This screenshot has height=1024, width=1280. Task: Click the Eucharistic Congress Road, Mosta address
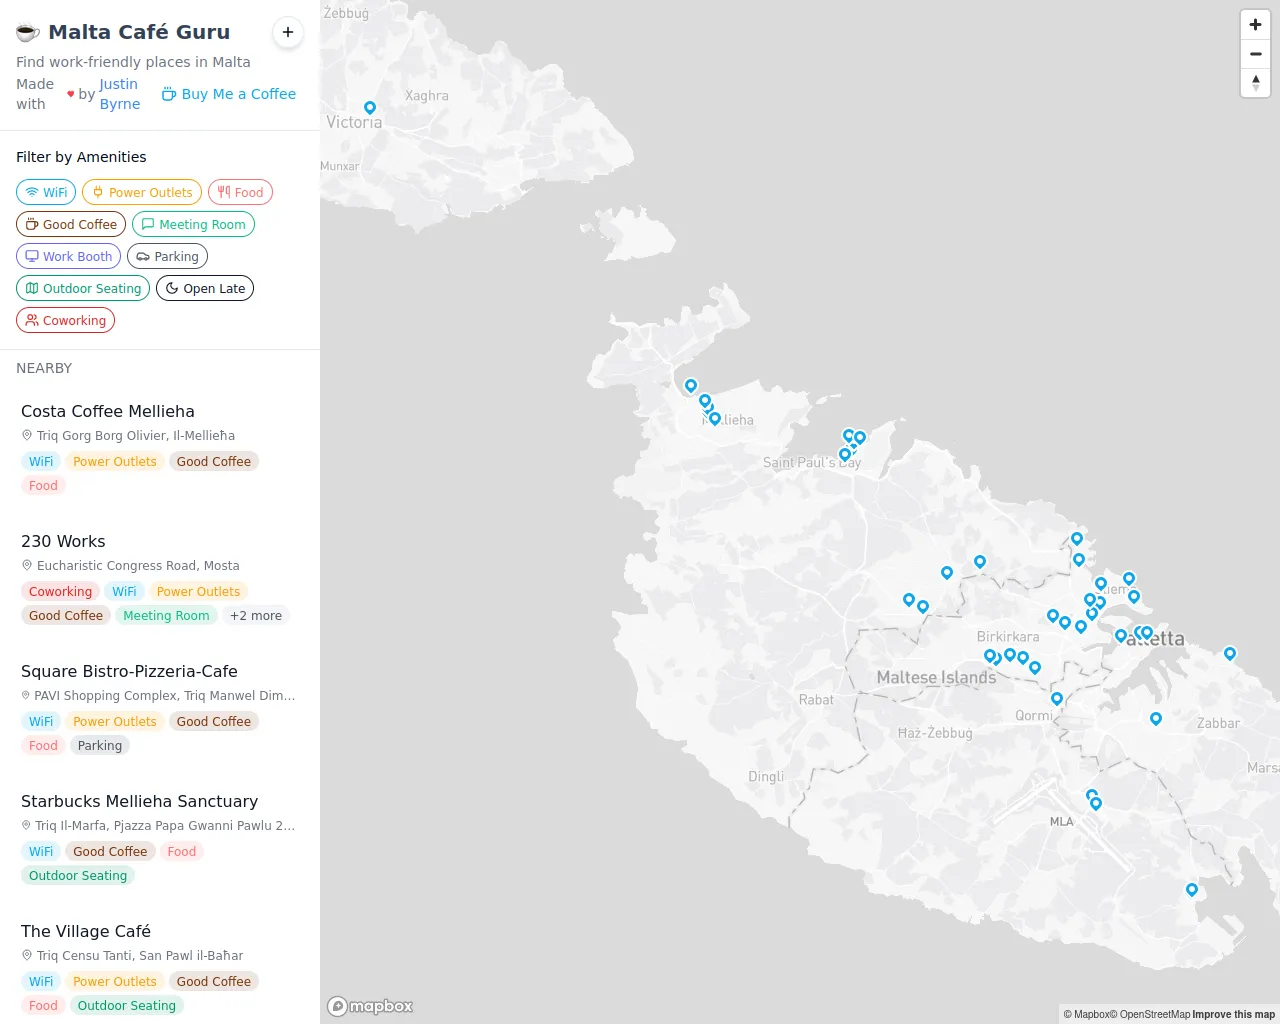click(x=138, y=565)
